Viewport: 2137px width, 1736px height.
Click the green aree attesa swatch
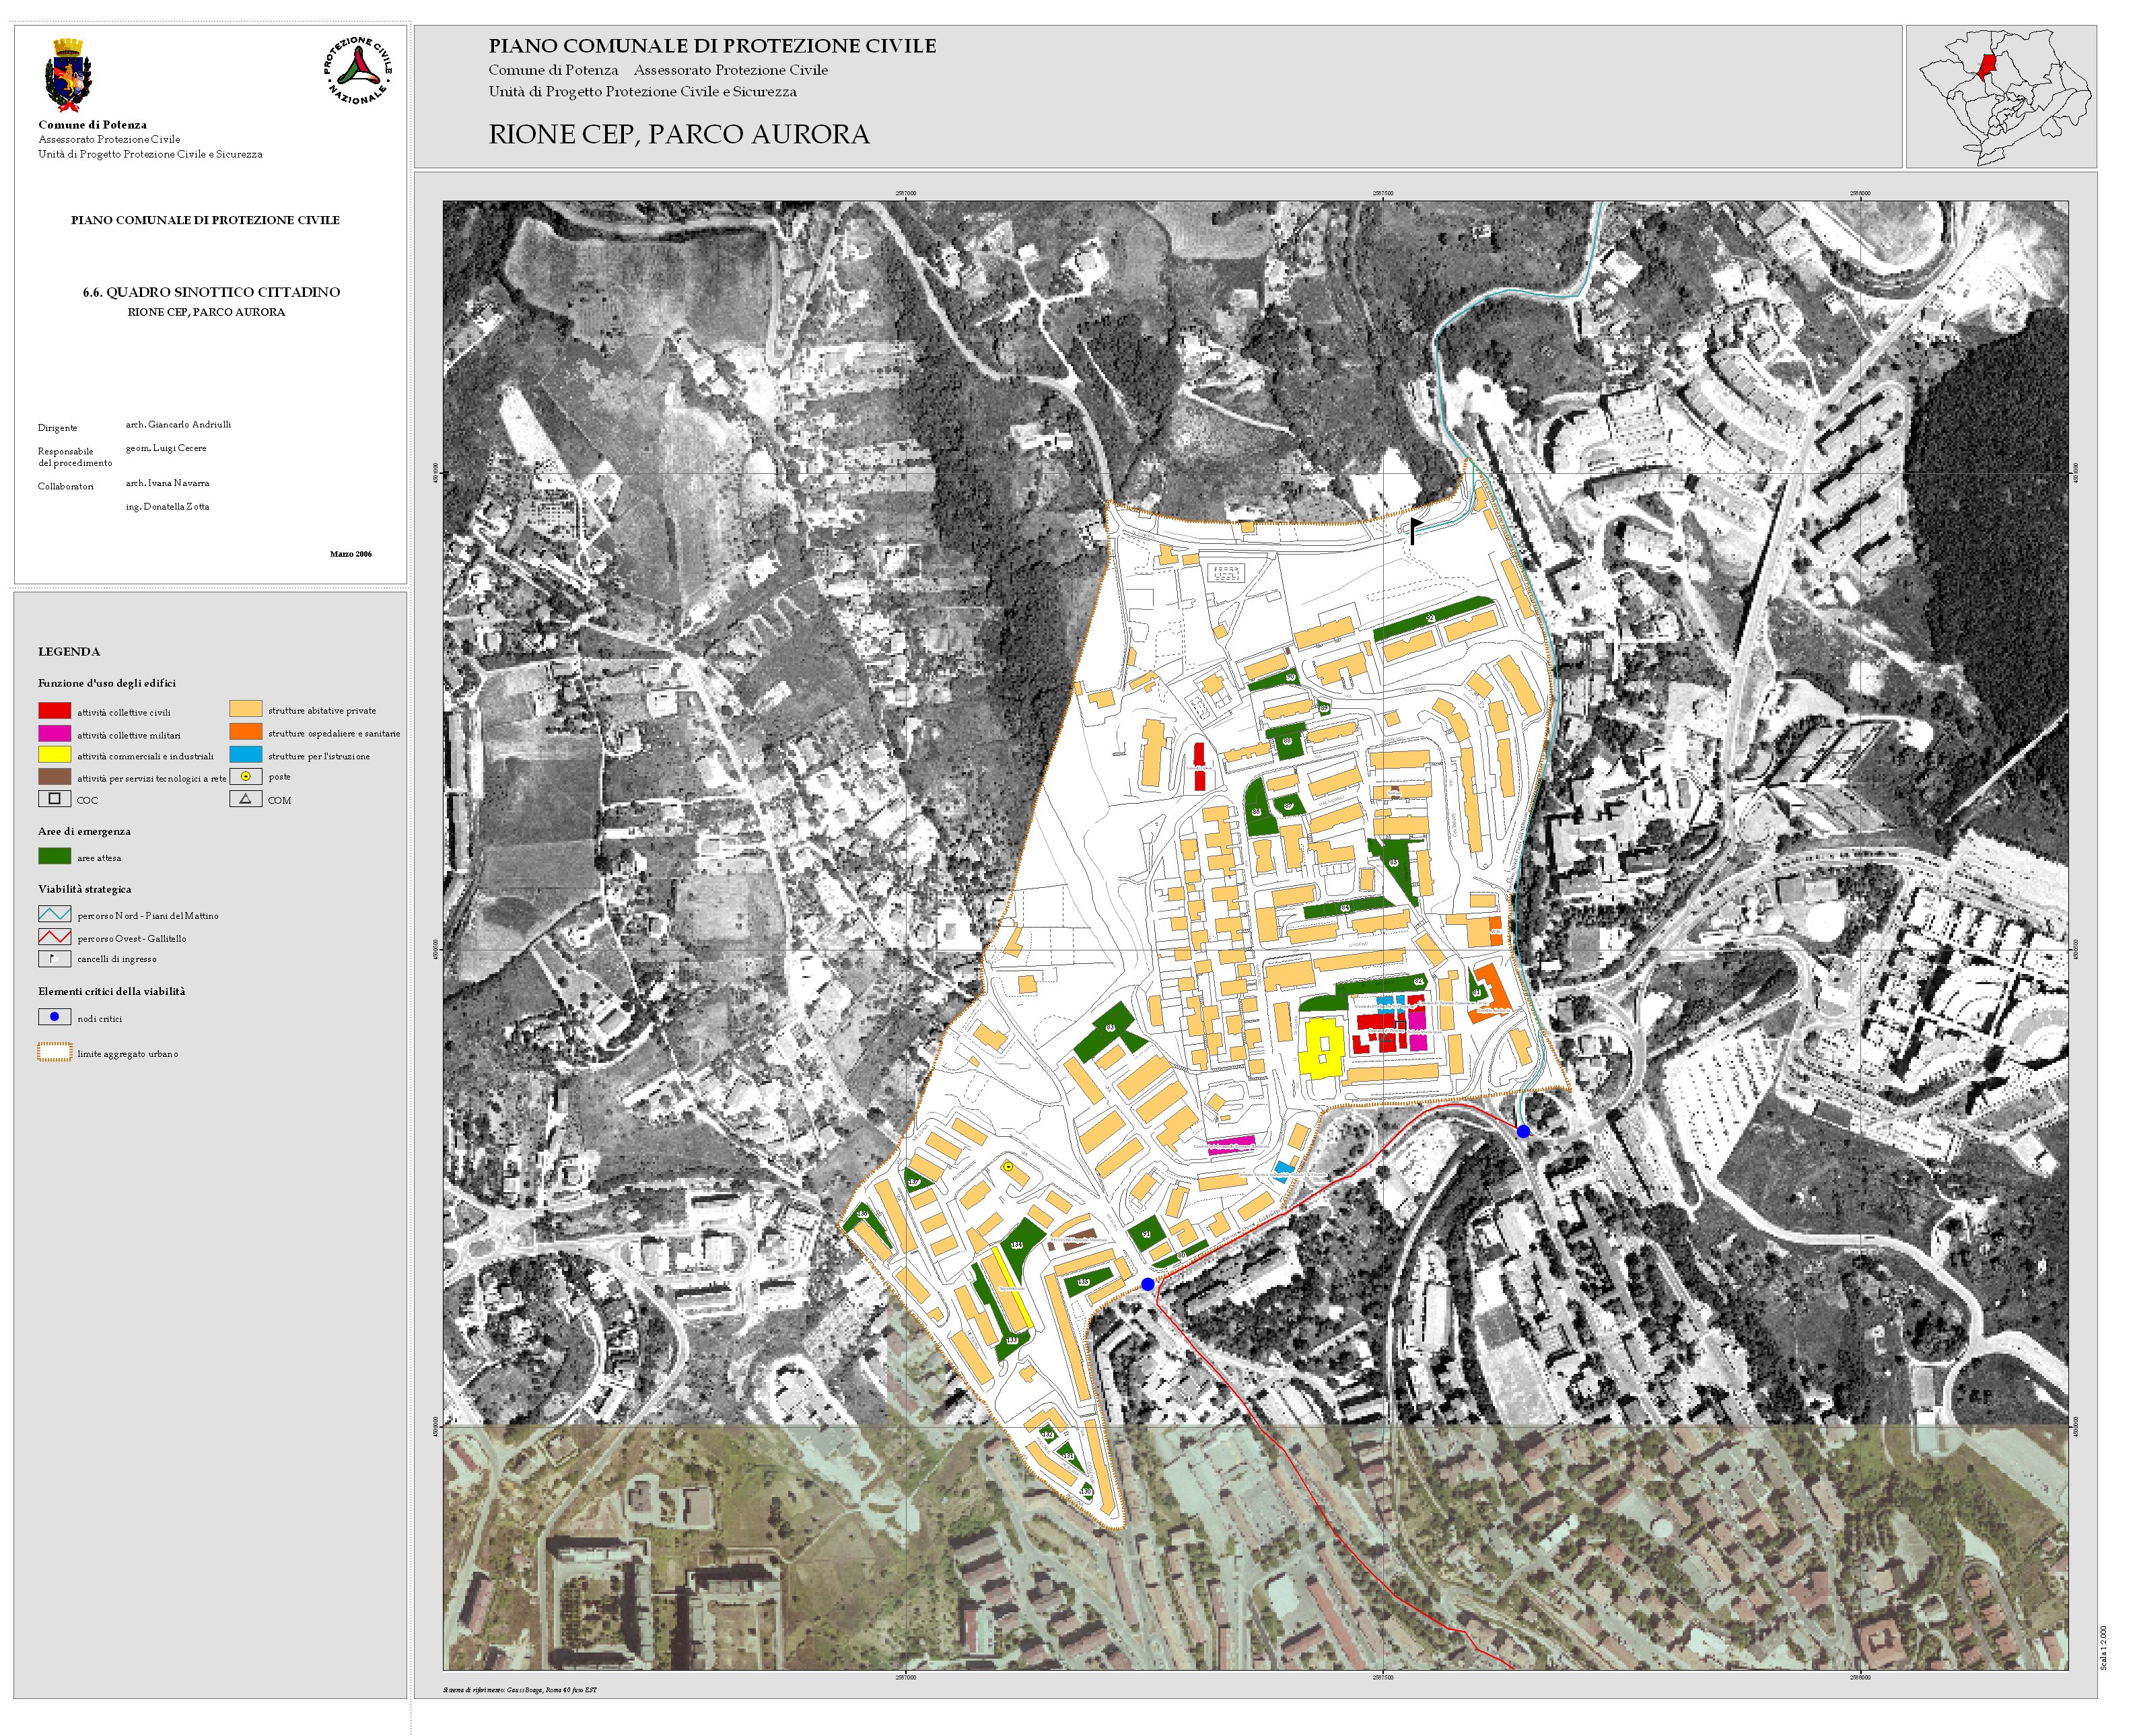click(54, 856)
